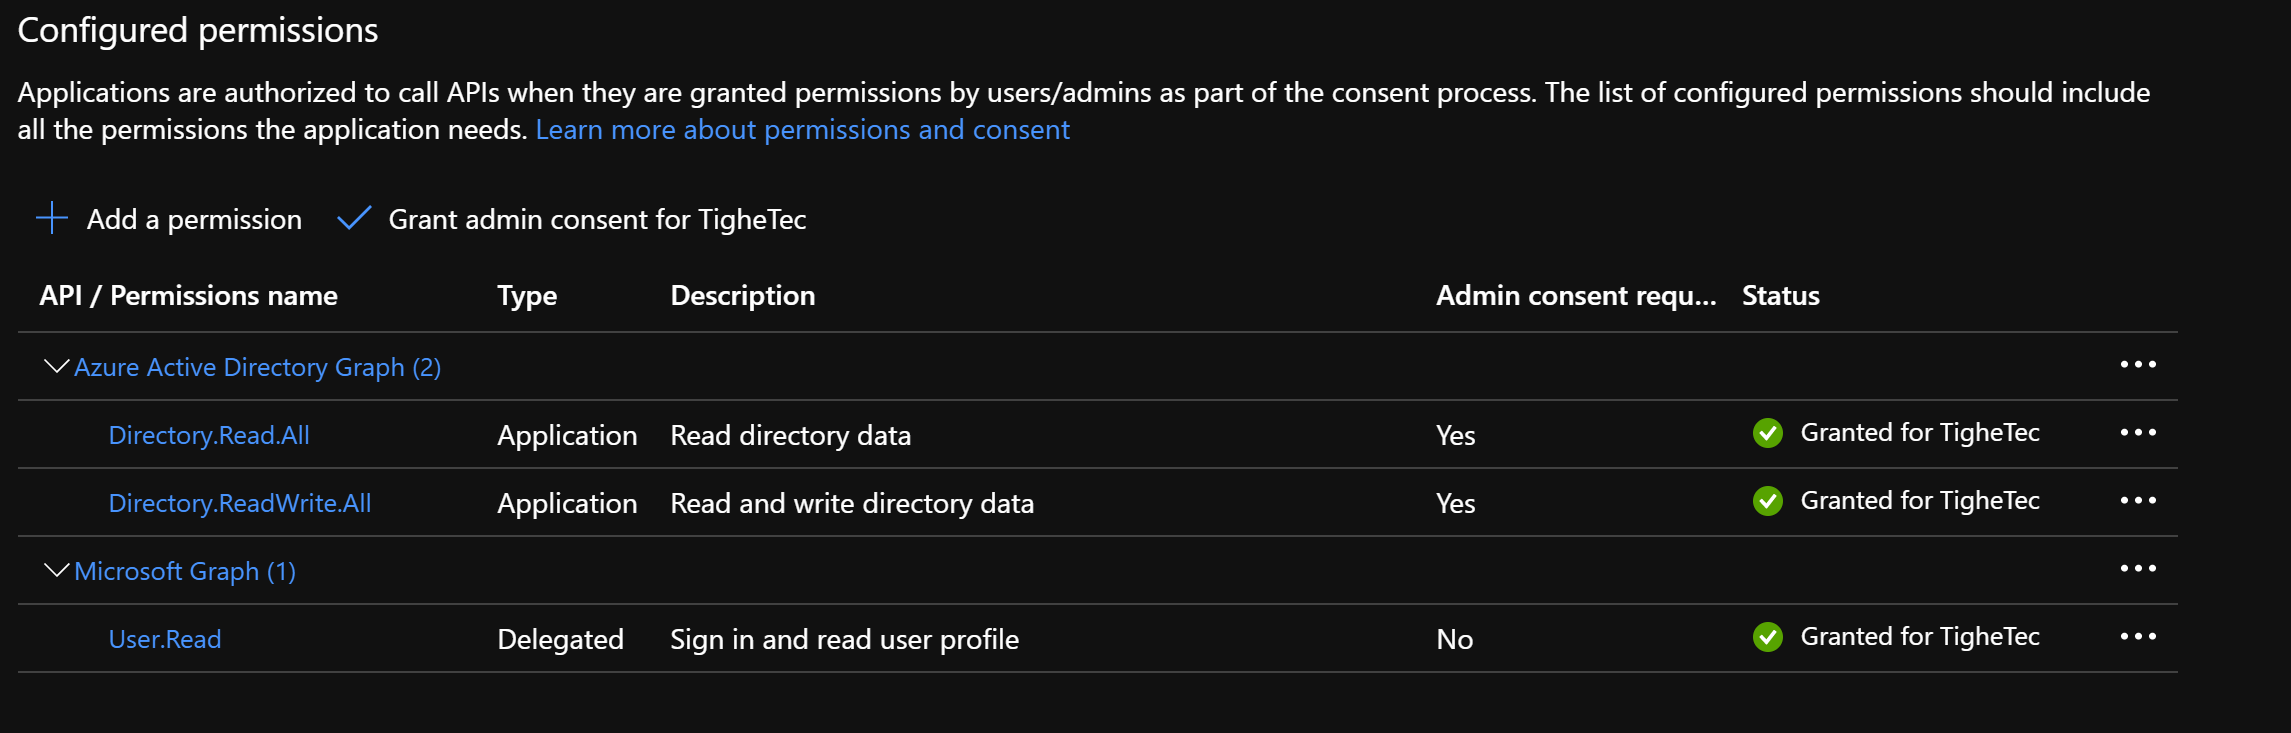Click the Status column header
The width and height of the screenshot is (2291, 733).
pos(1780,296)
